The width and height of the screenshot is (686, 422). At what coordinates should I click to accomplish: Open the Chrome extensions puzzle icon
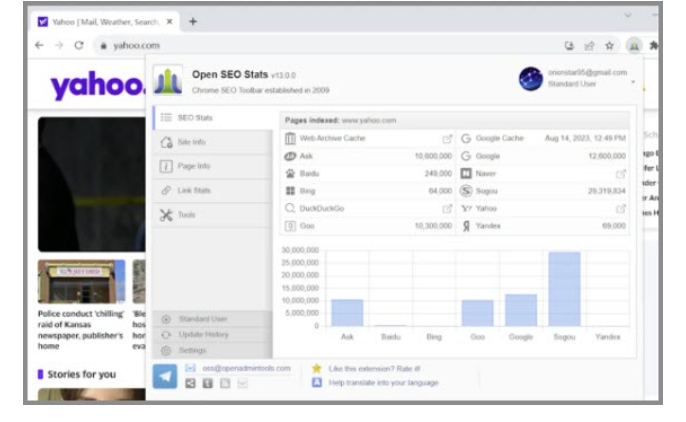pyautogui.click(x=654, y=45)
